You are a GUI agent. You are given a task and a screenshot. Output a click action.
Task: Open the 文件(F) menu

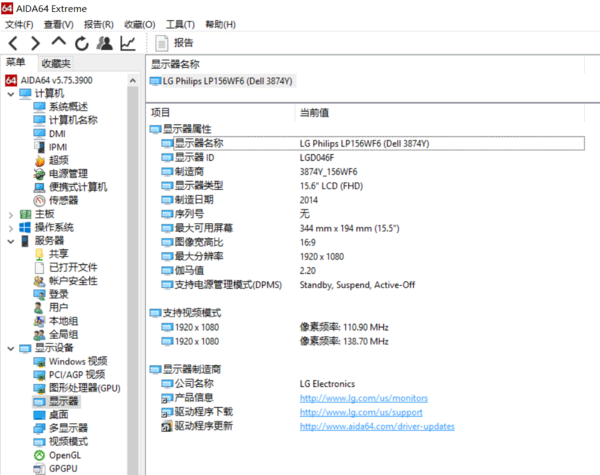tap(19, 24)
